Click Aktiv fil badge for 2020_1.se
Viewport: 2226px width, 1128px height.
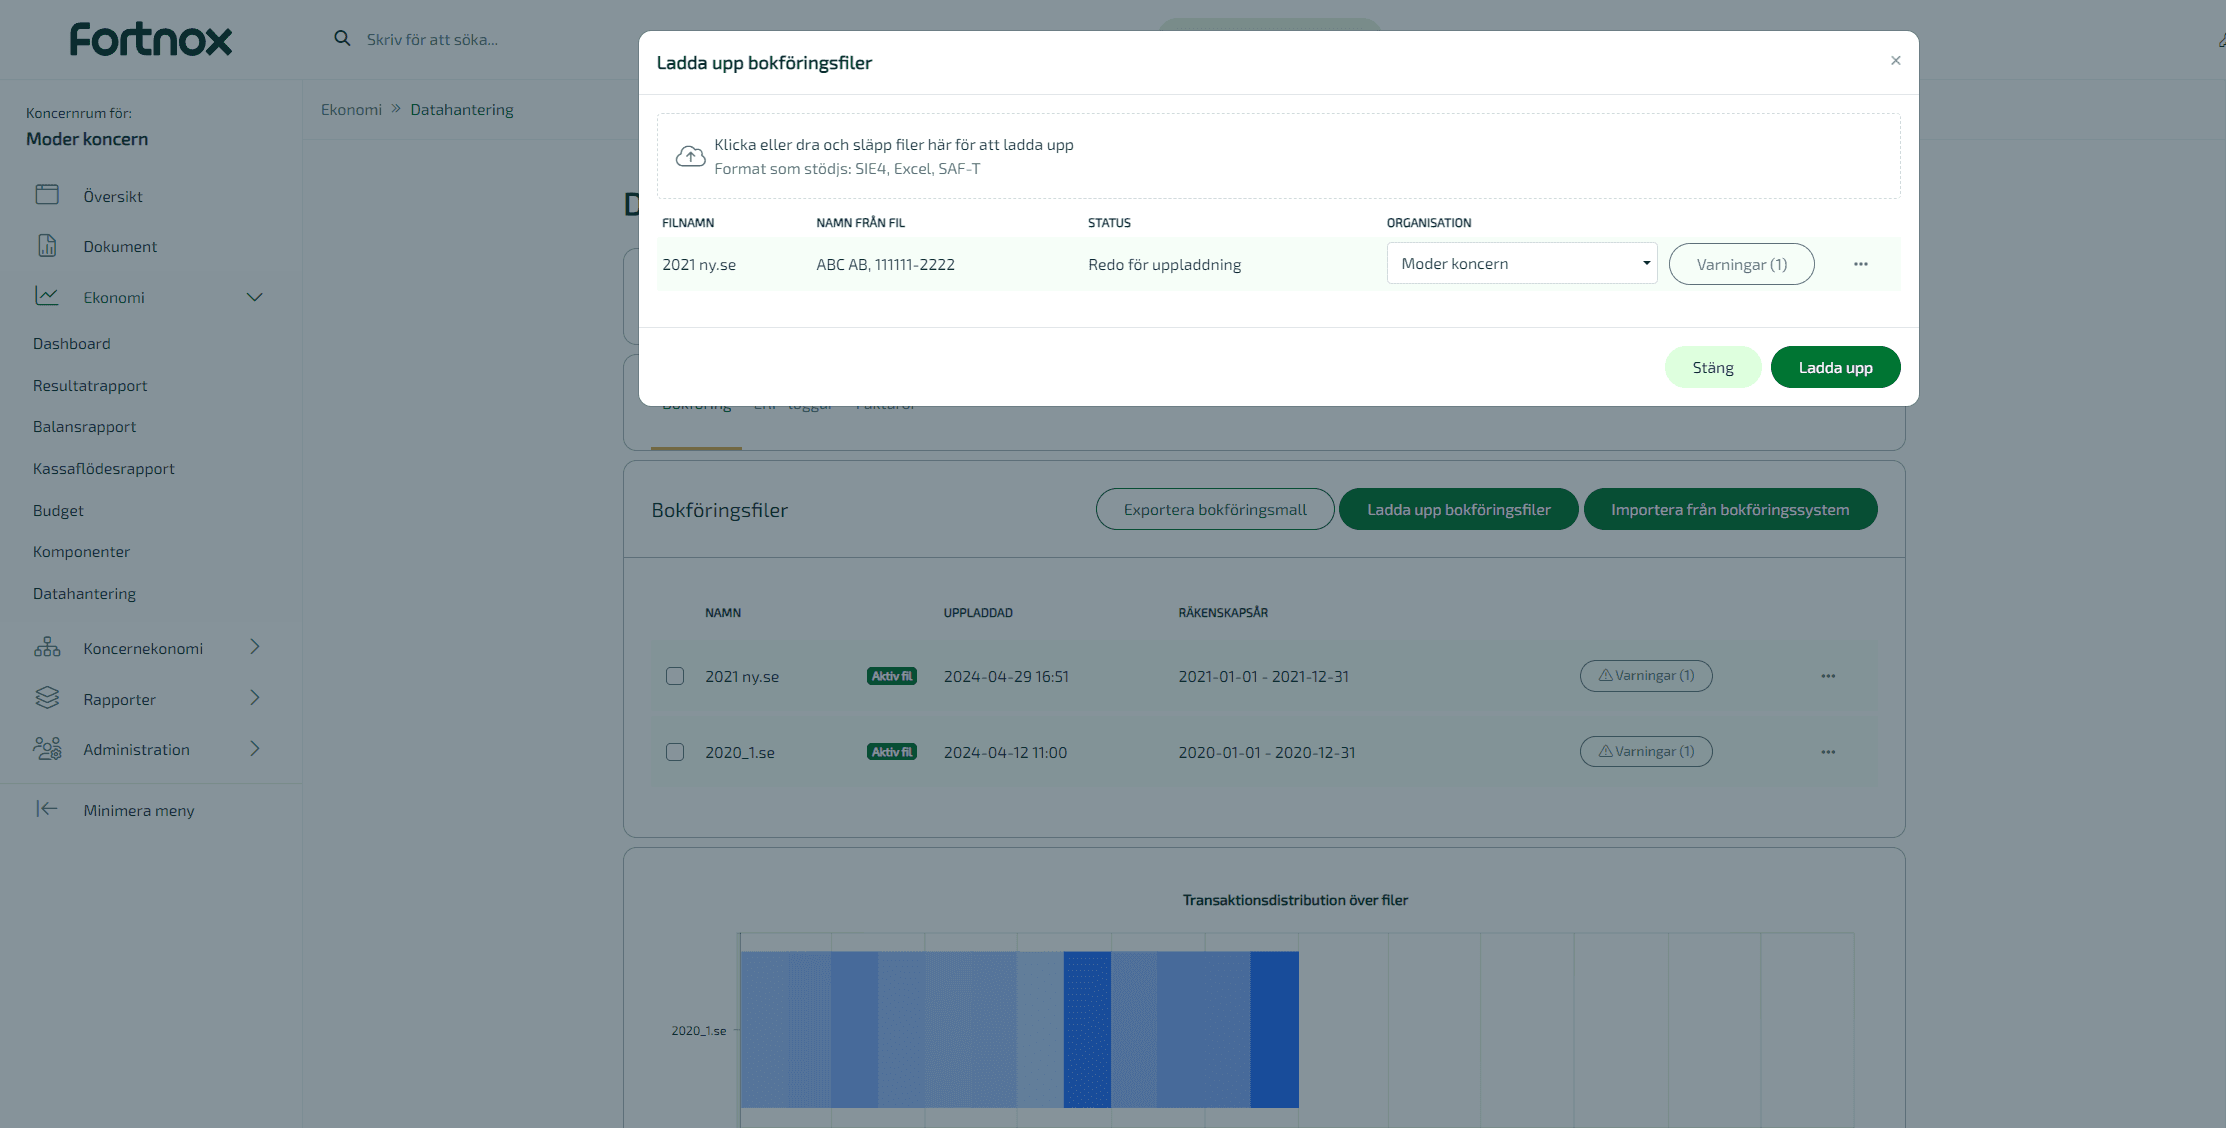point(891,752)
